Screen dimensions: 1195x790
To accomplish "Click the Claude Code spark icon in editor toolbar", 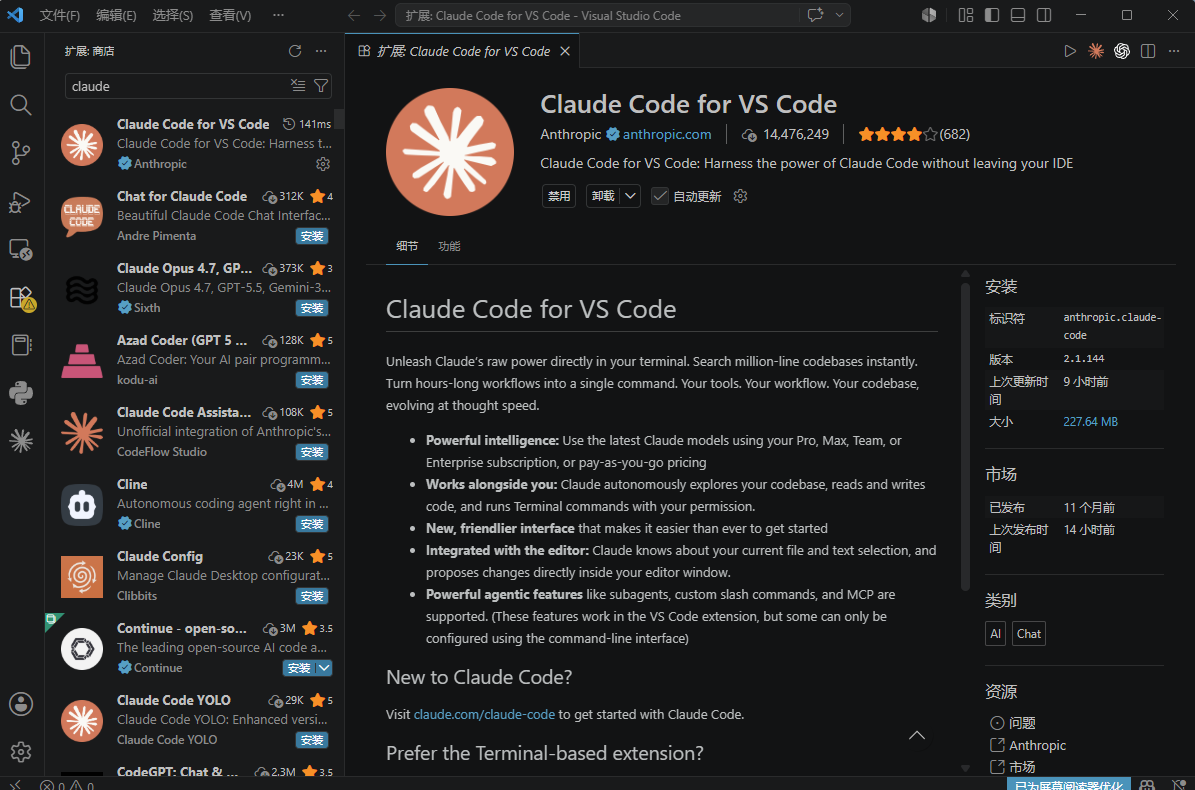I will [x=1096, y=51].
